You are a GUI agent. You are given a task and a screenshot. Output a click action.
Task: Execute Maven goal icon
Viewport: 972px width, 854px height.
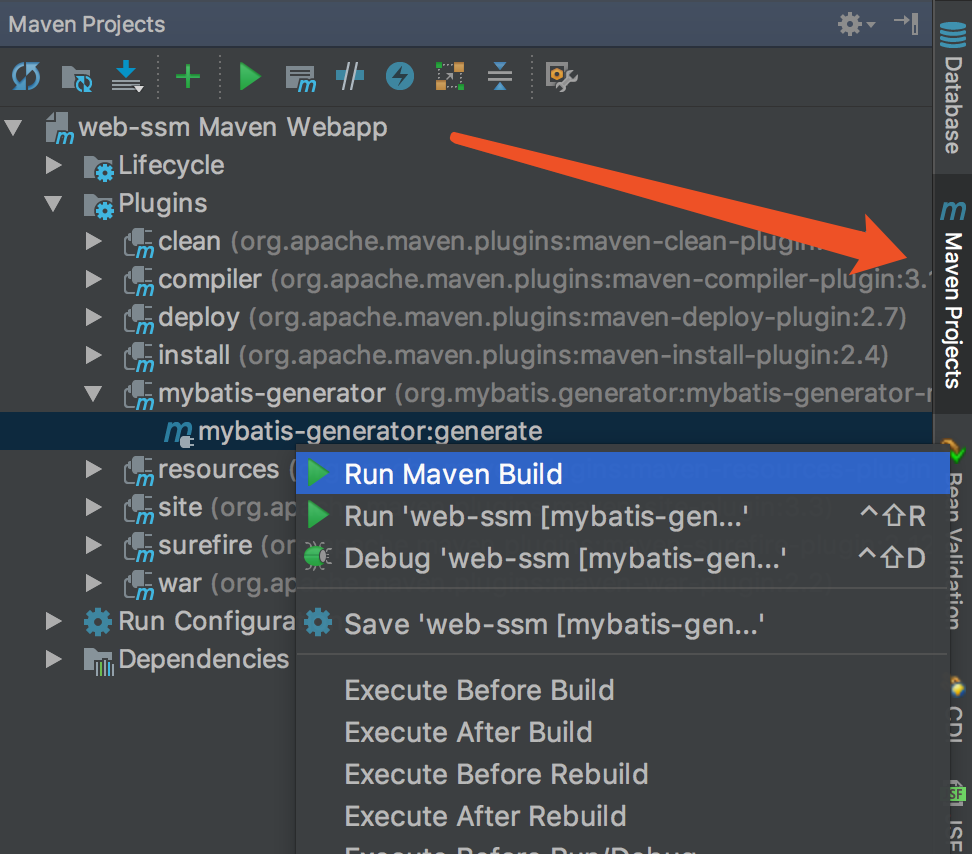click(301, 78)
